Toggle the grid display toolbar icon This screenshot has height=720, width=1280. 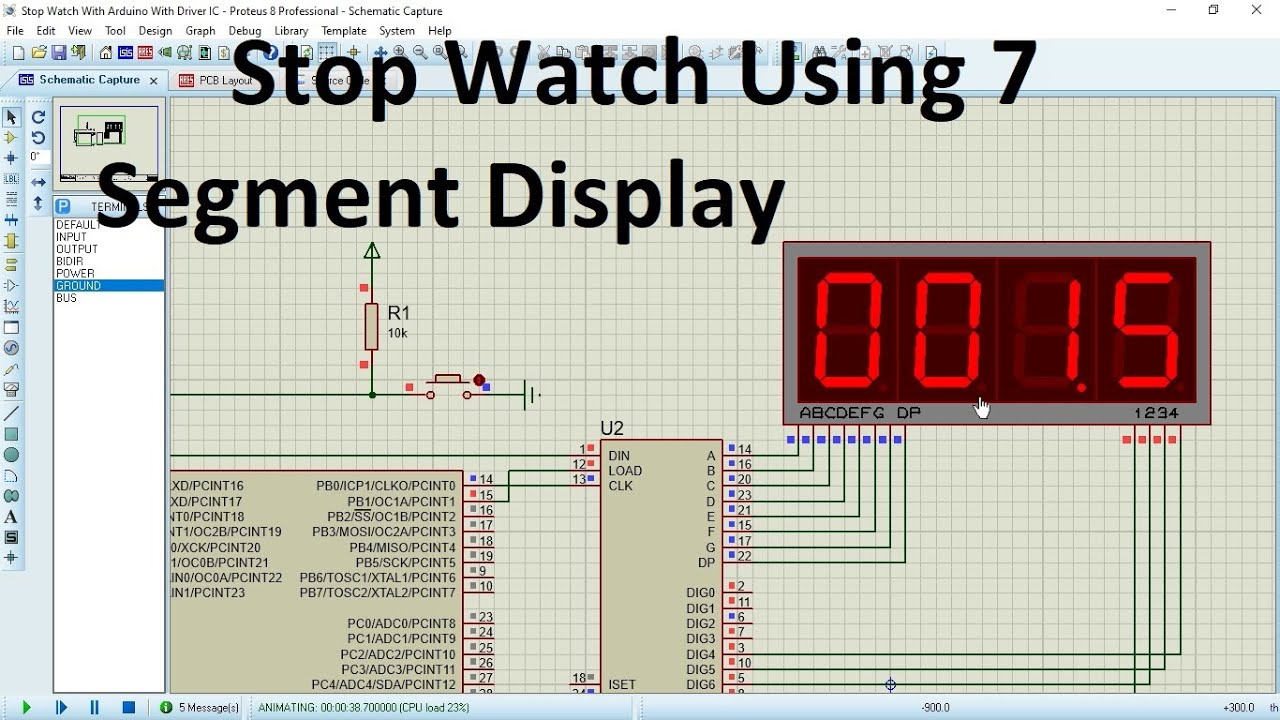(x=326, y=53)
